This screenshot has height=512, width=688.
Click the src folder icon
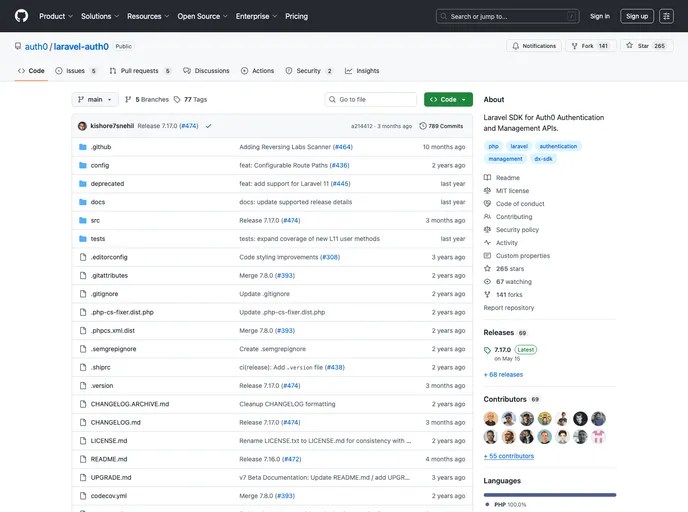(82, 220)
